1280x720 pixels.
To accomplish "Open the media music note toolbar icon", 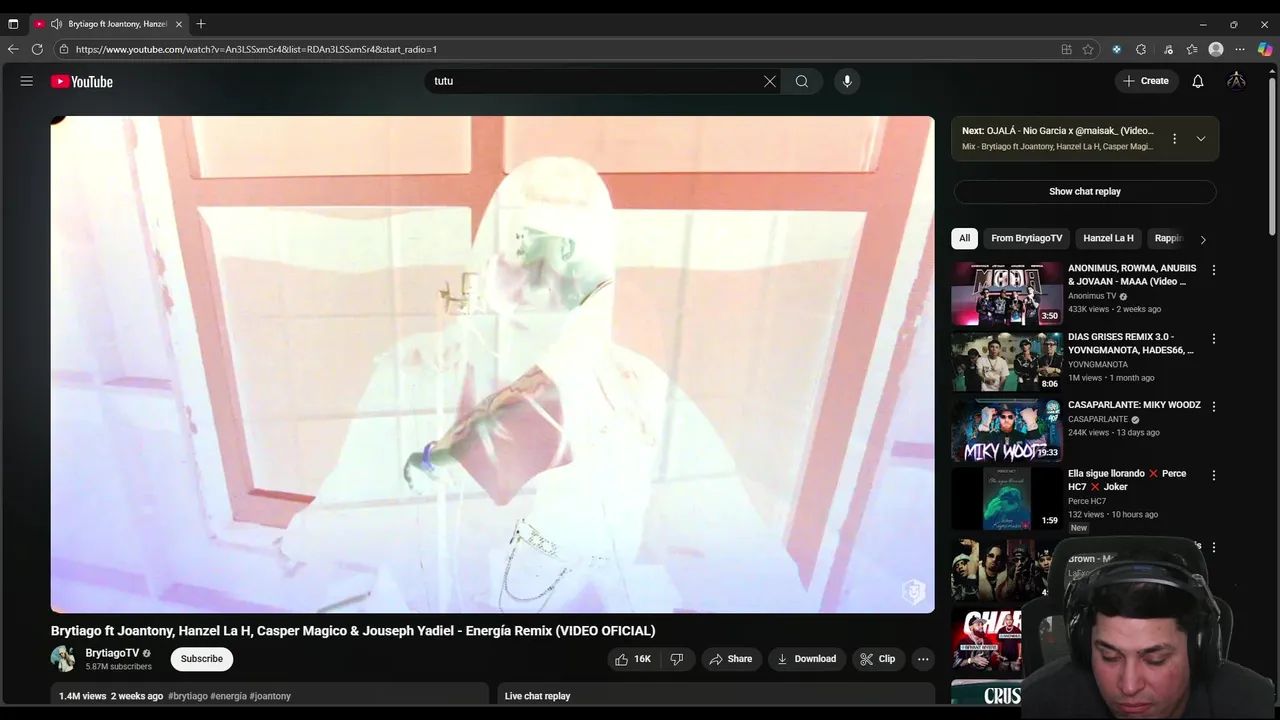I will pyautogui.click(x=1168, y=49).
